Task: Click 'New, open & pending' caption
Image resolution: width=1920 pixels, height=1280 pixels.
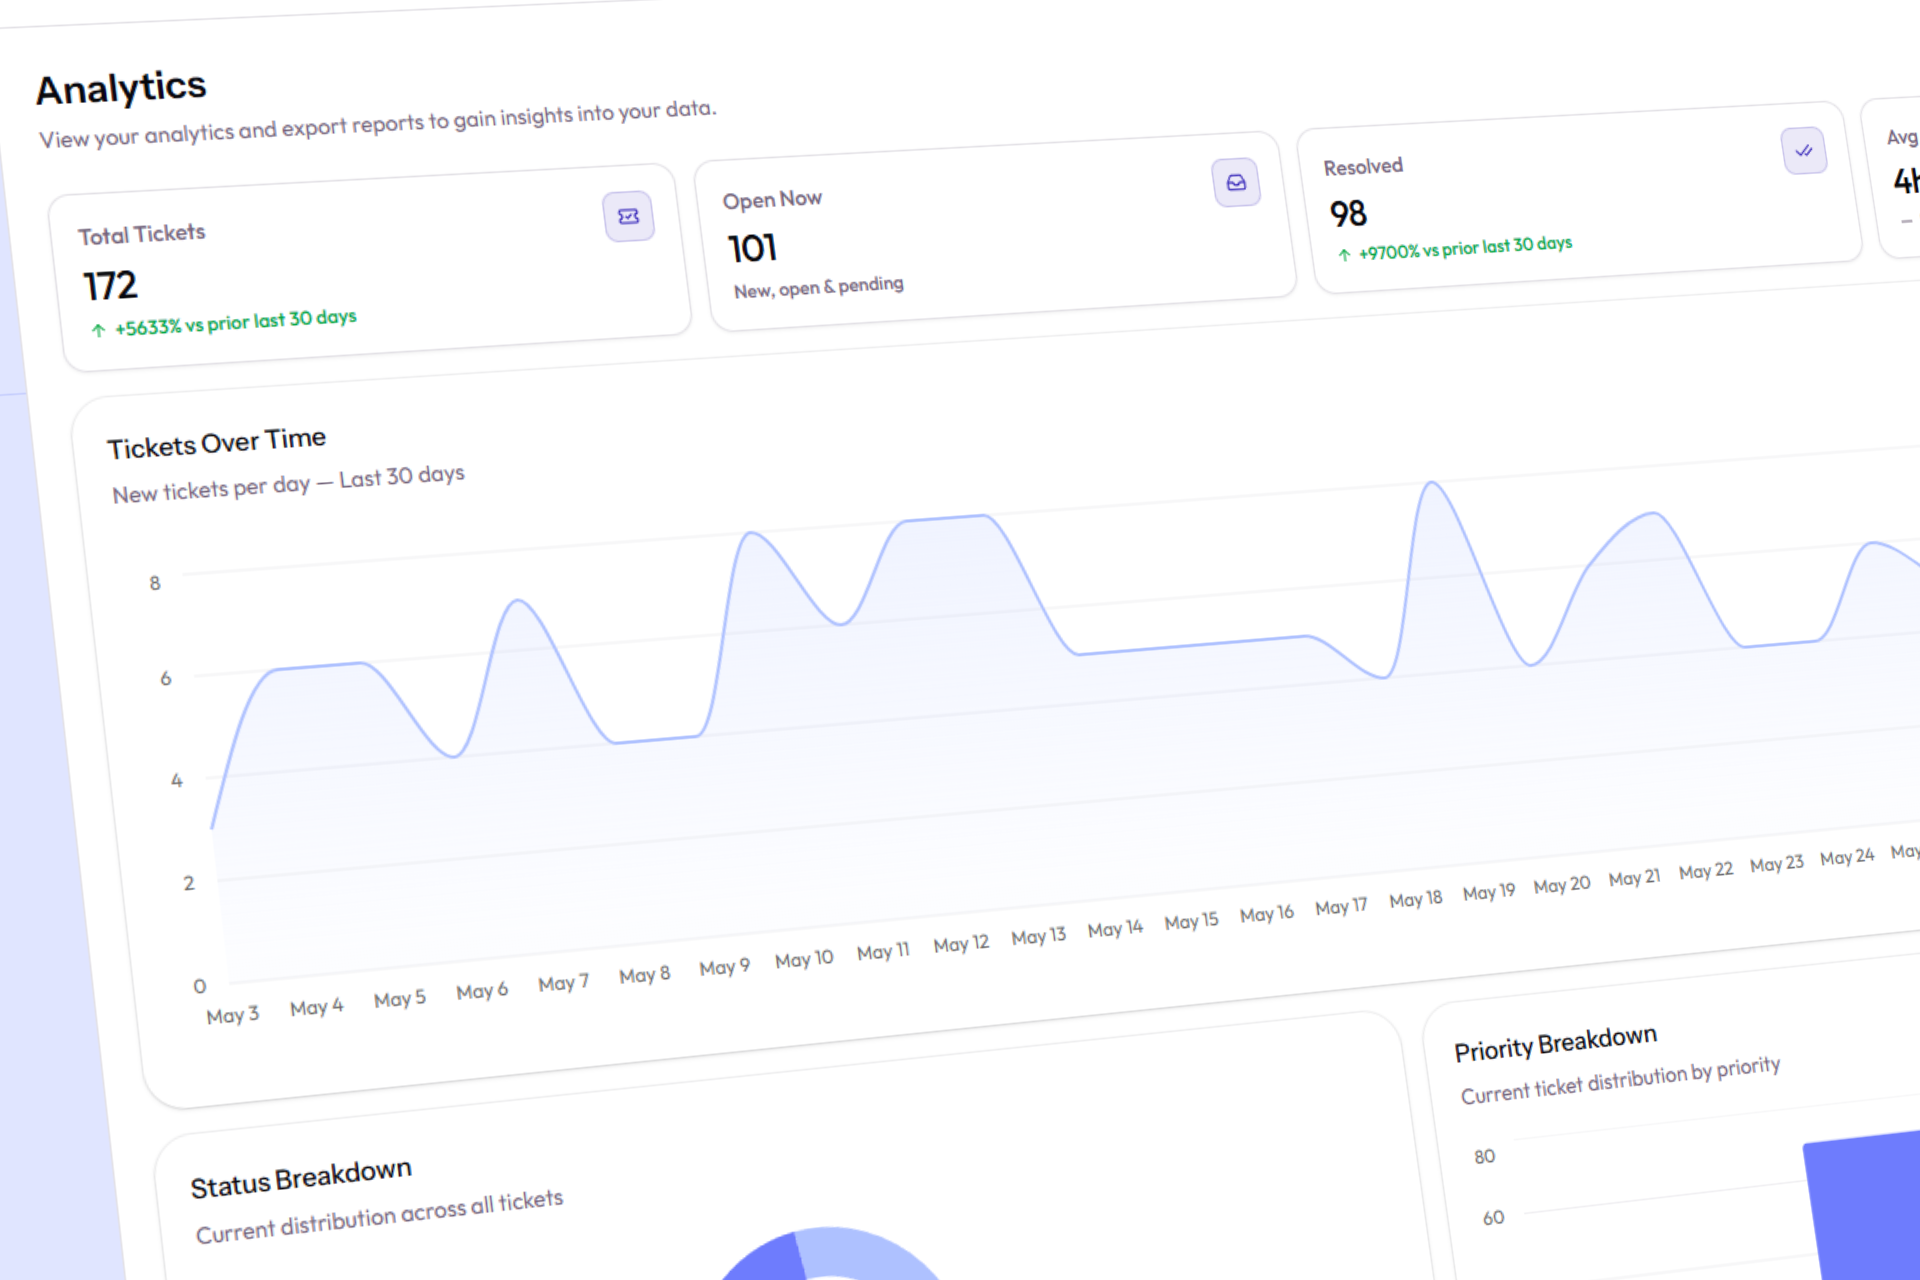Action: [x=818, y=287]
